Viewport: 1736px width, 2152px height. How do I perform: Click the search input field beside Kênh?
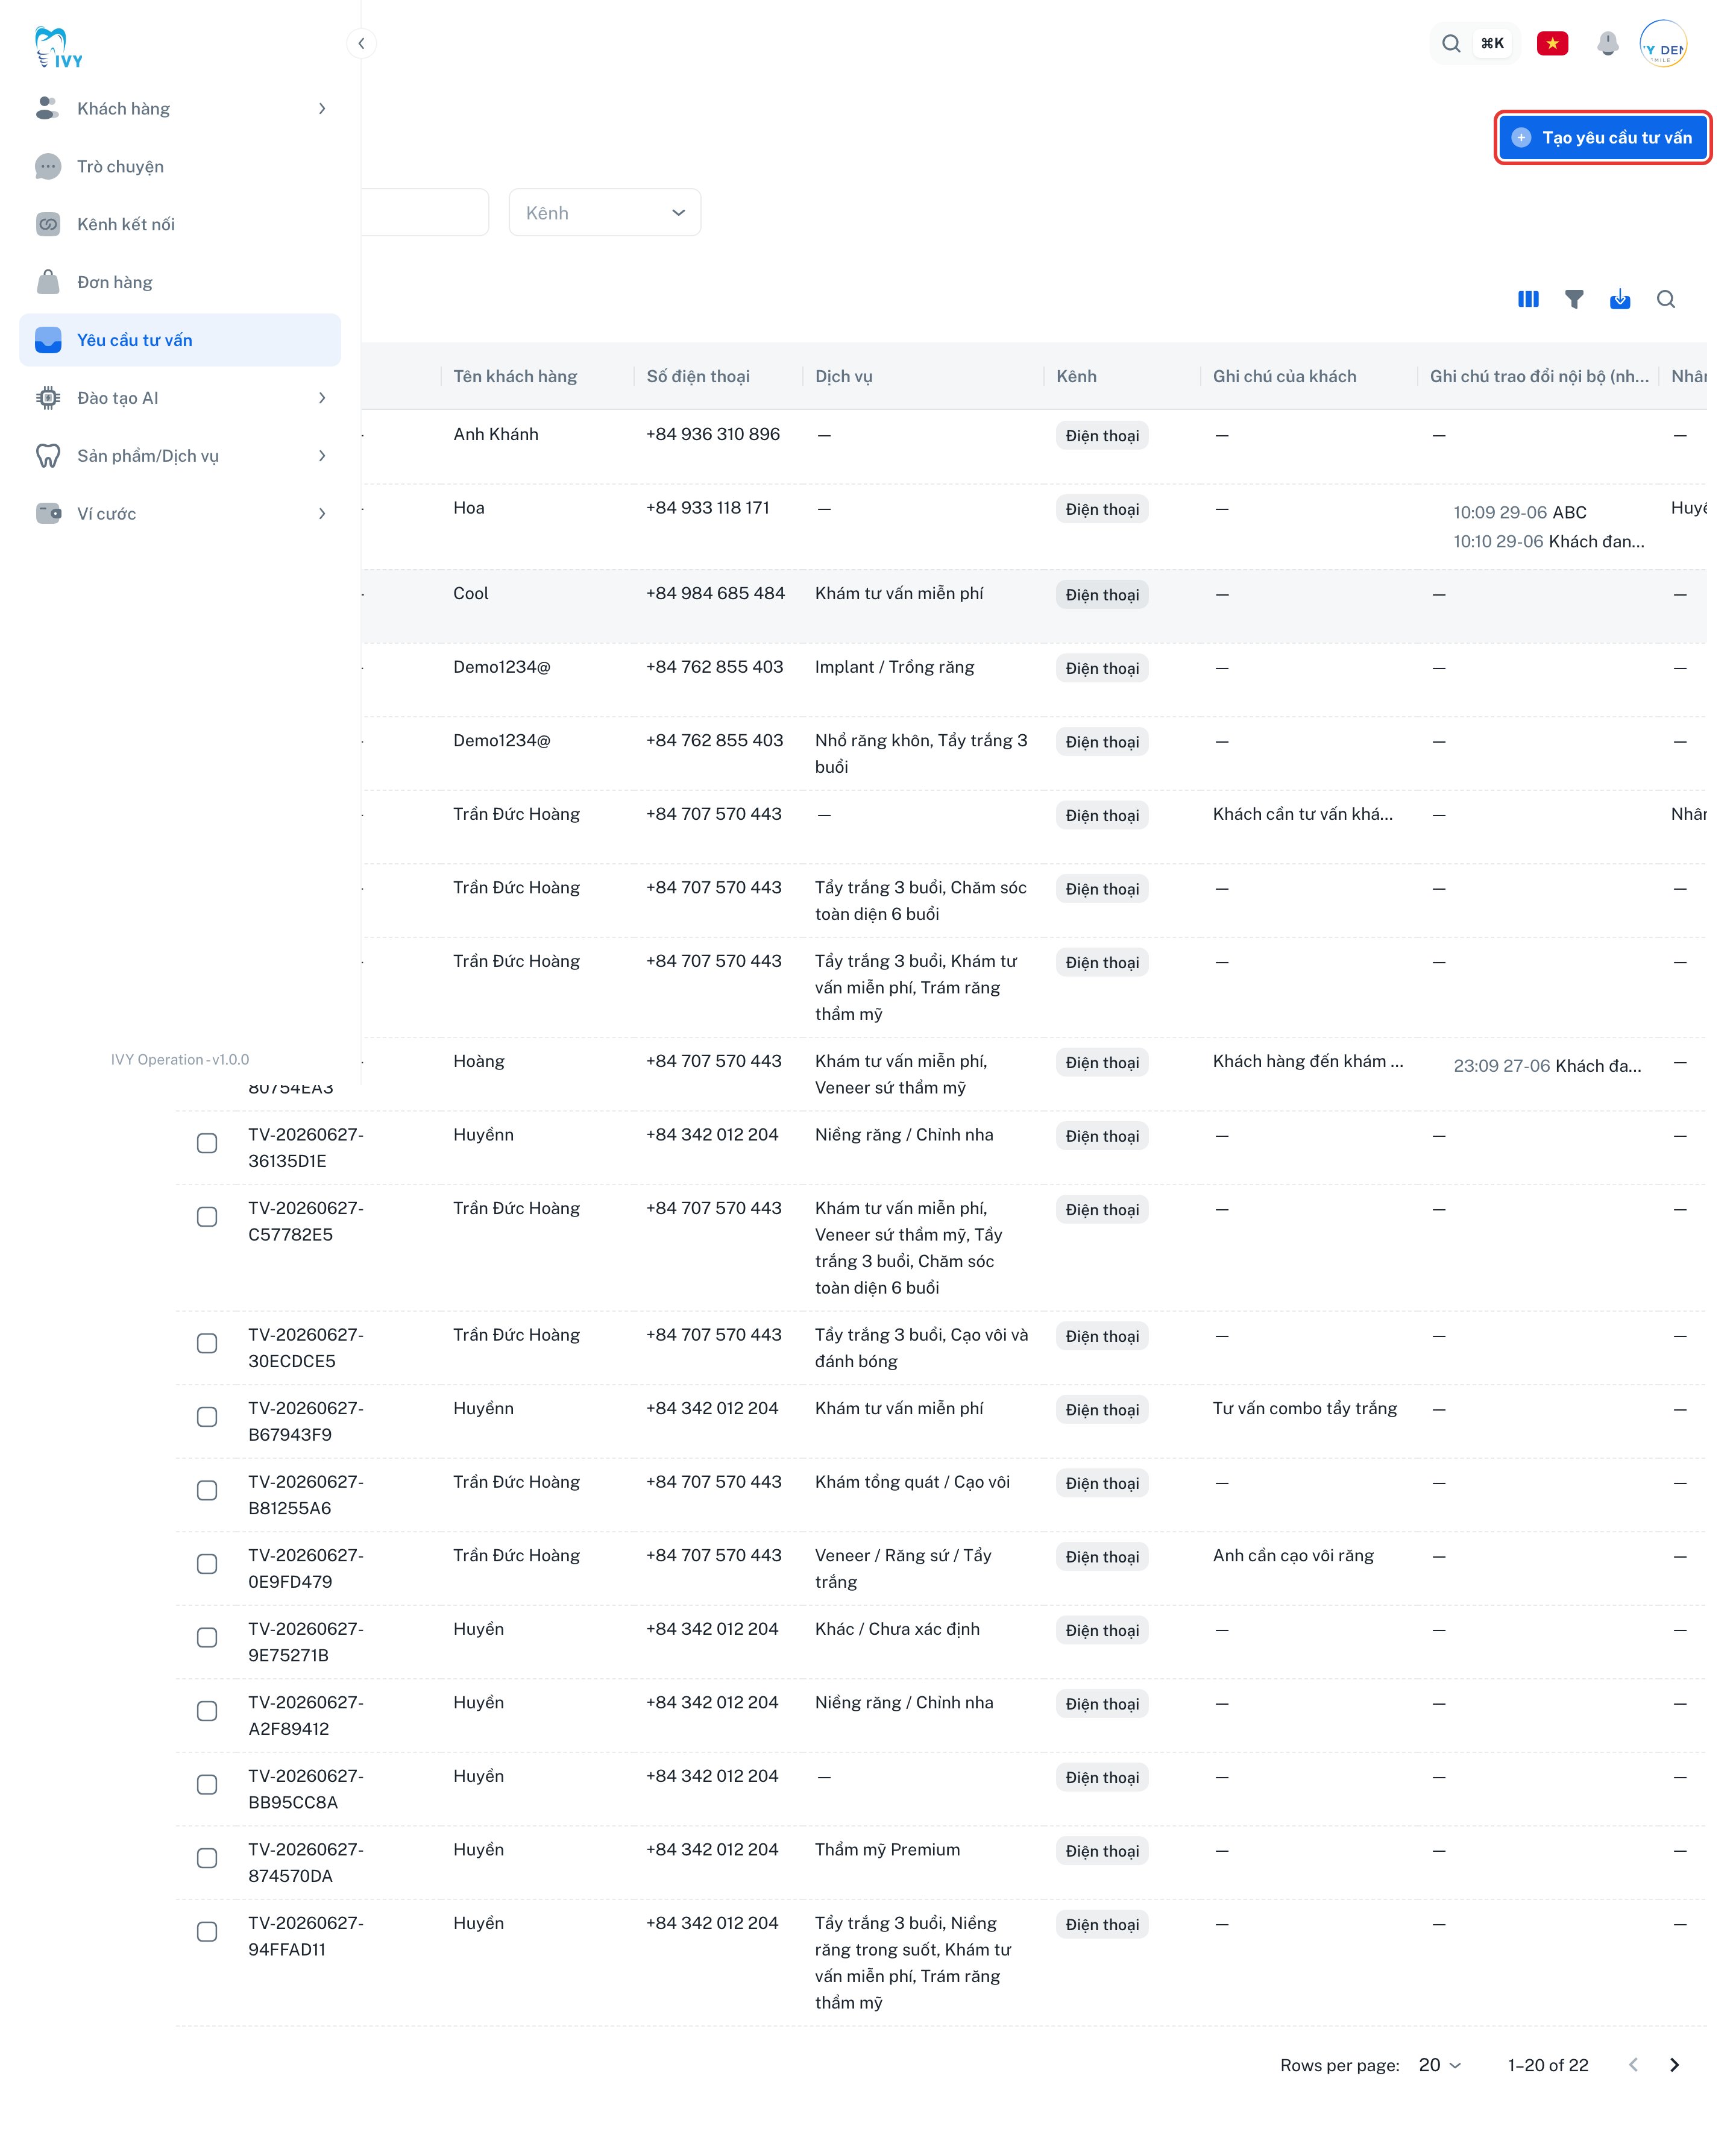pyautogui.click(x=424, y=212)
